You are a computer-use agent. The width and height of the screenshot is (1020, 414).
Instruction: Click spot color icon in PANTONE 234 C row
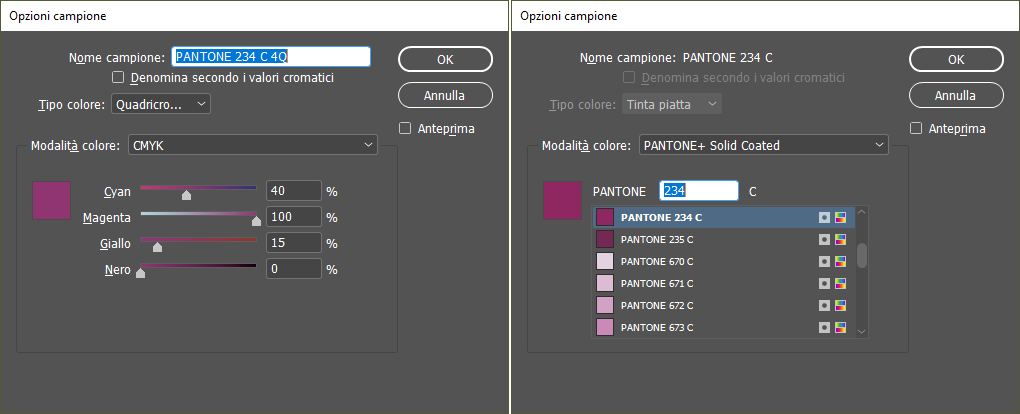(824, 217)
